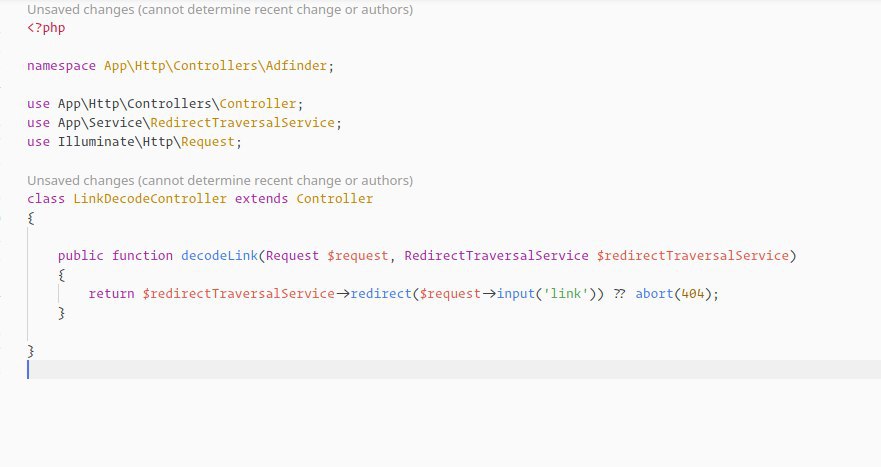Click Controller in the App\Http\Controllers use statement
This screenshot has height=467, width=881.
click(258, 104)
